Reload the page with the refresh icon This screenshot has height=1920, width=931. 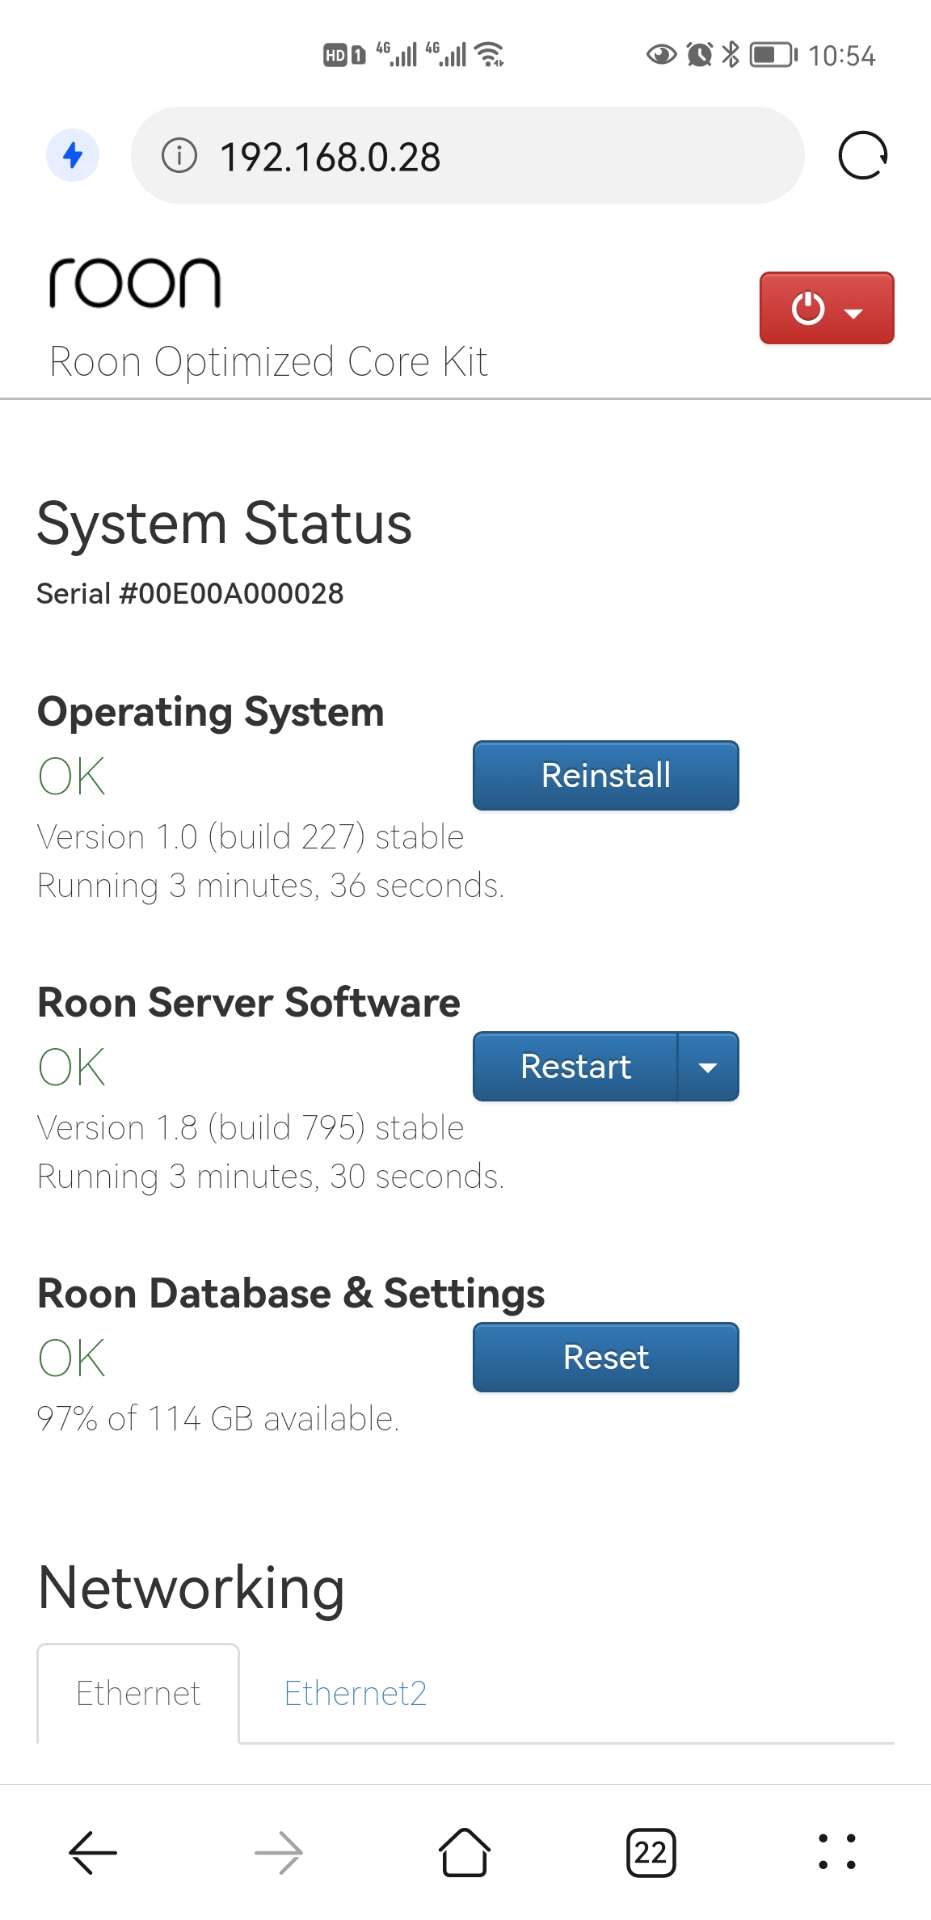coord(862,156)
